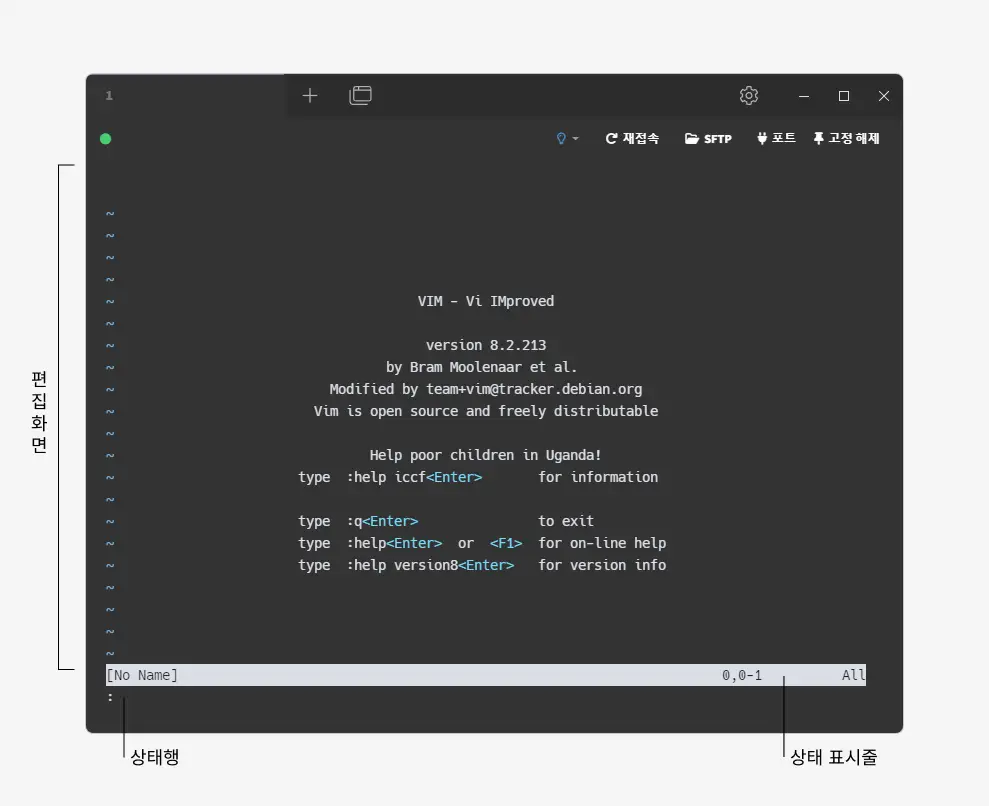Click the split window icon in title bar
Viewport: 989px width, 806px height.
click(x=360, y=95)
